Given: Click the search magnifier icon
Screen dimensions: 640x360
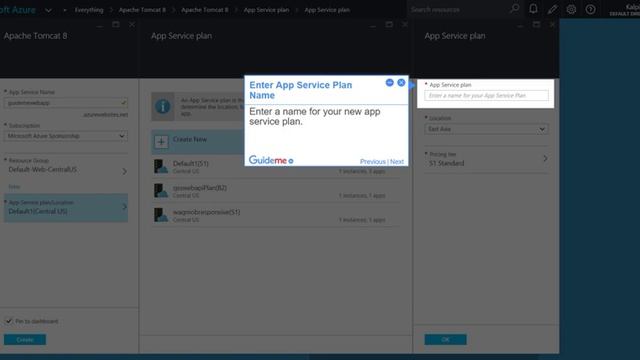Looking at the screenshot, I should click(515, 8).
